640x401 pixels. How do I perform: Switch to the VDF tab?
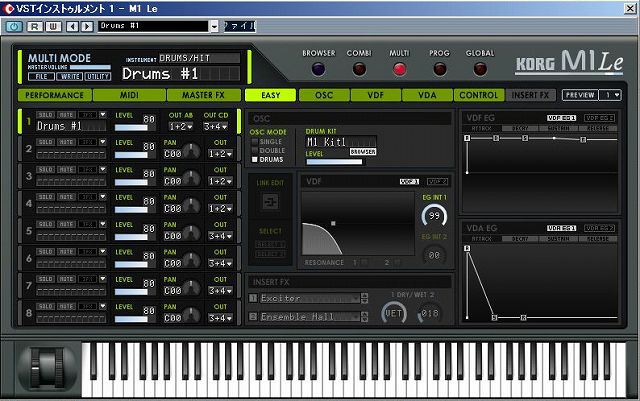[x=376, y=95]
